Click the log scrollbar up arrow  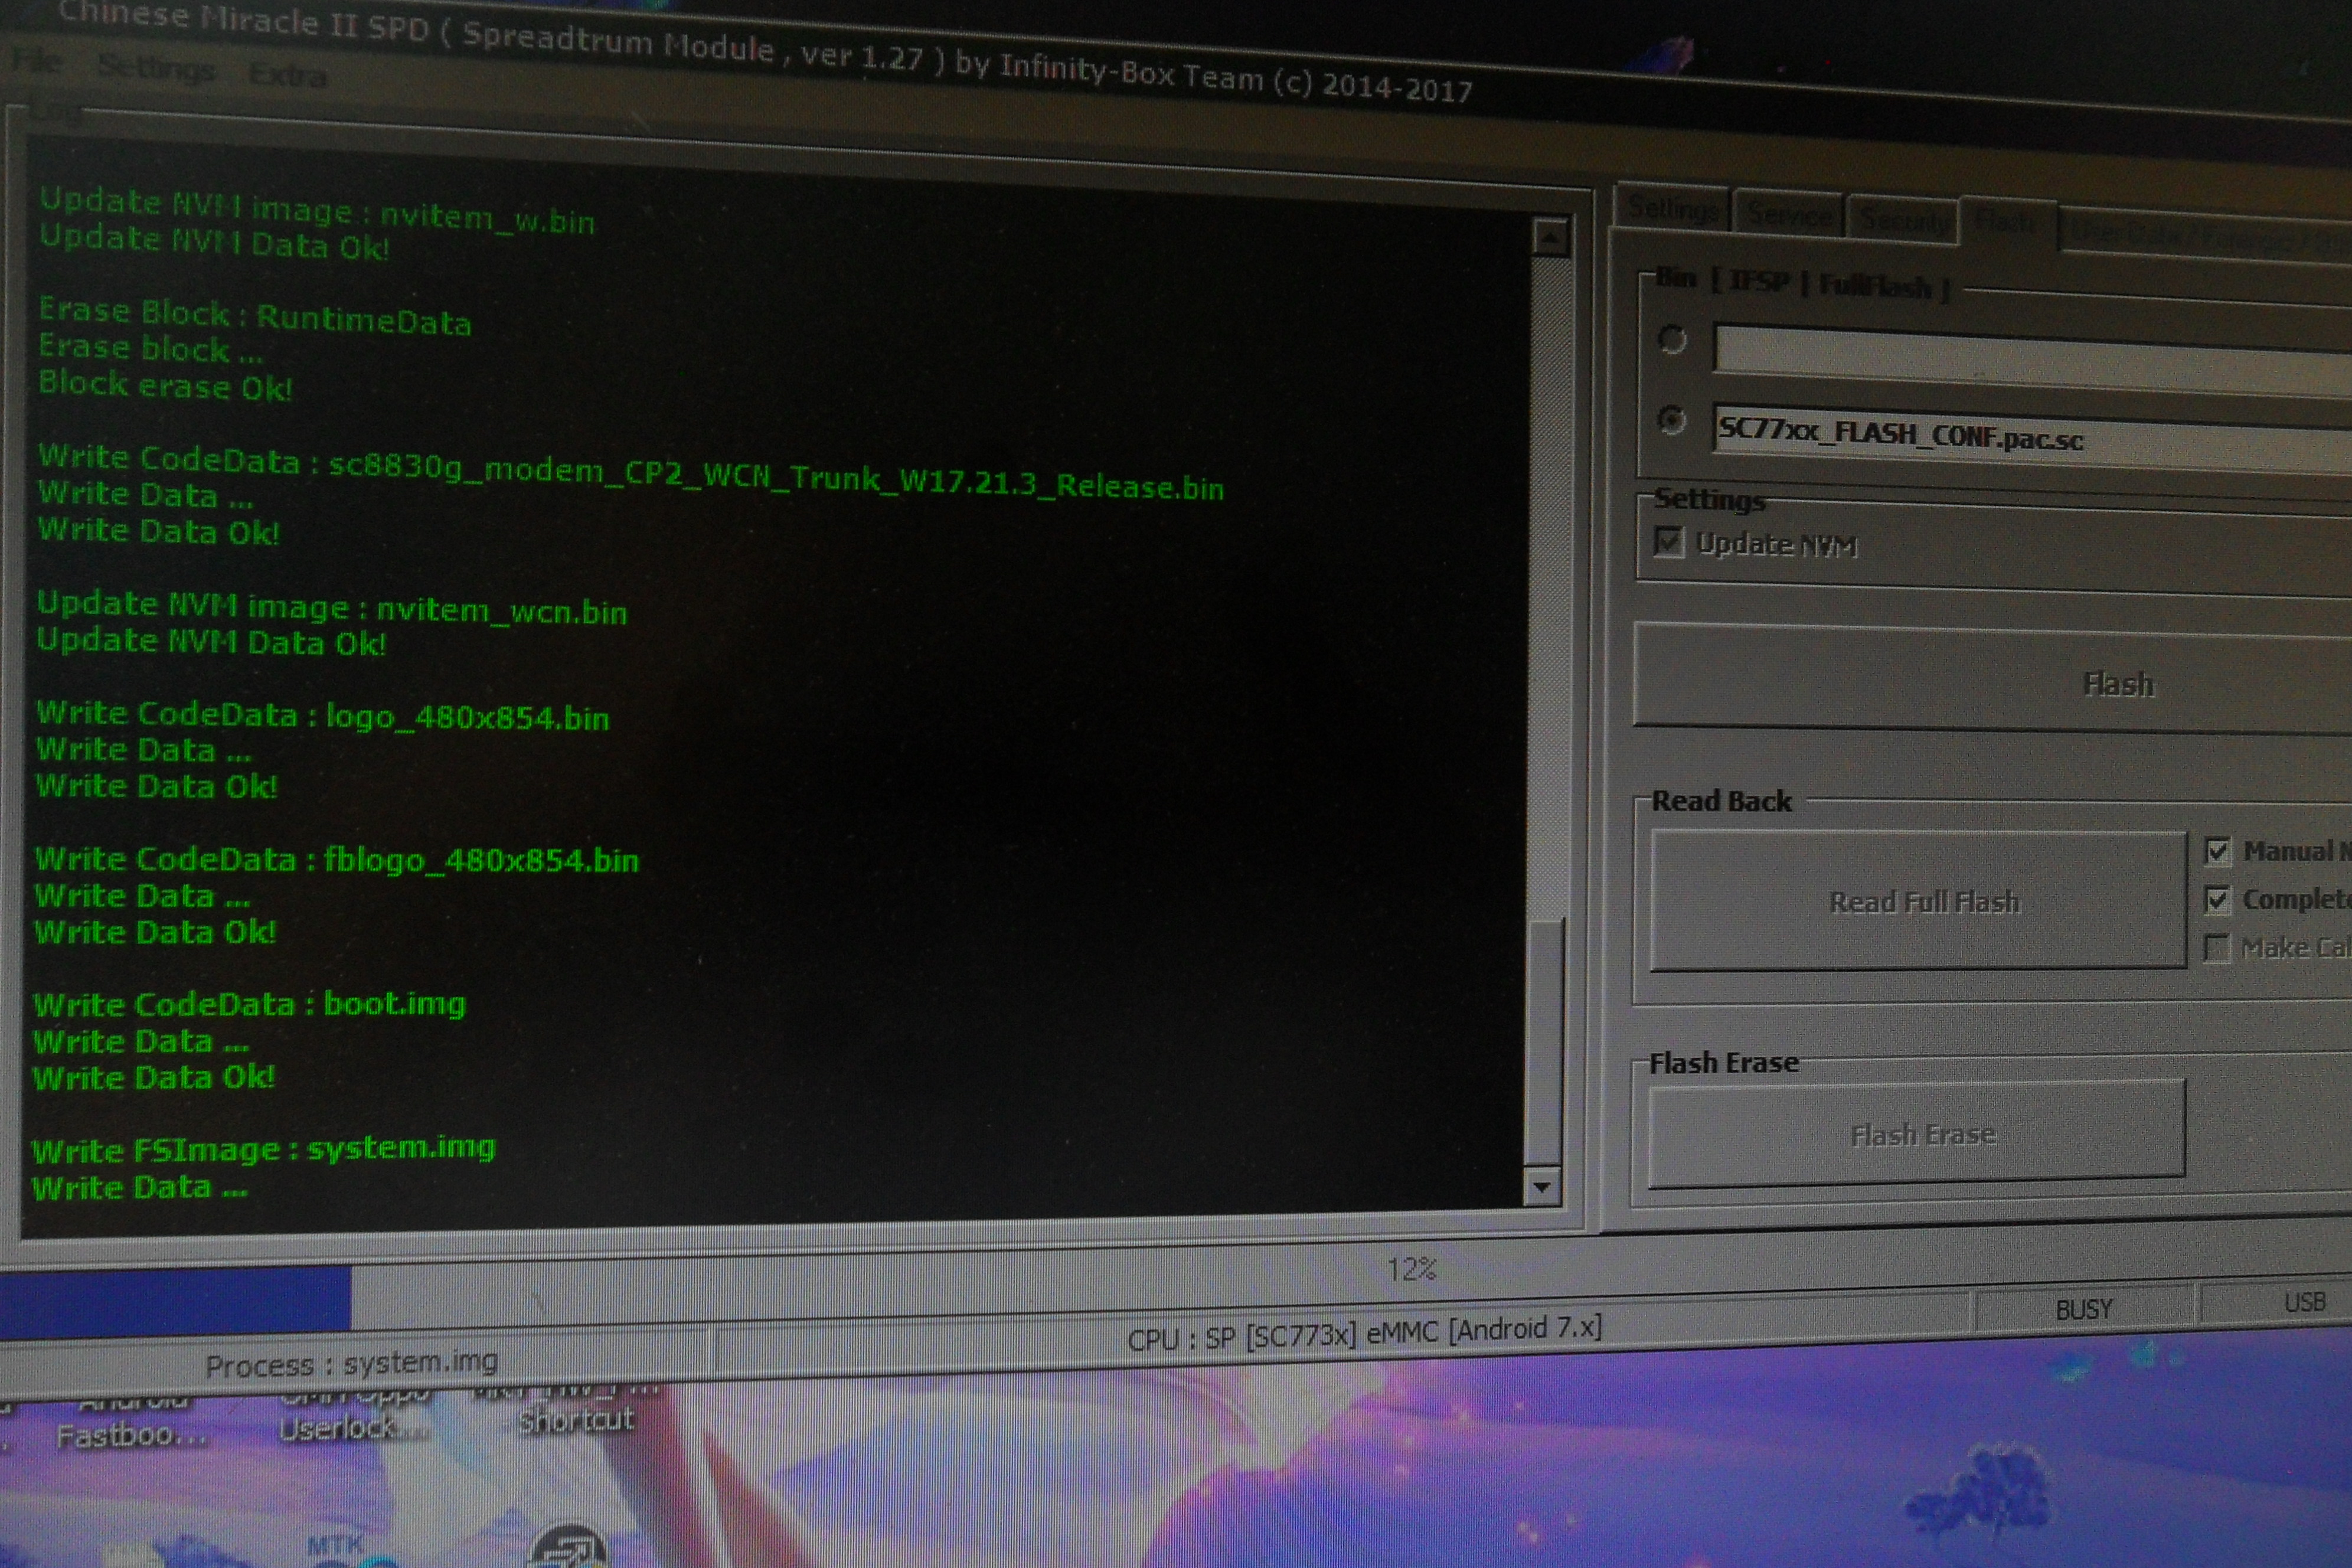click(1550, 238)
